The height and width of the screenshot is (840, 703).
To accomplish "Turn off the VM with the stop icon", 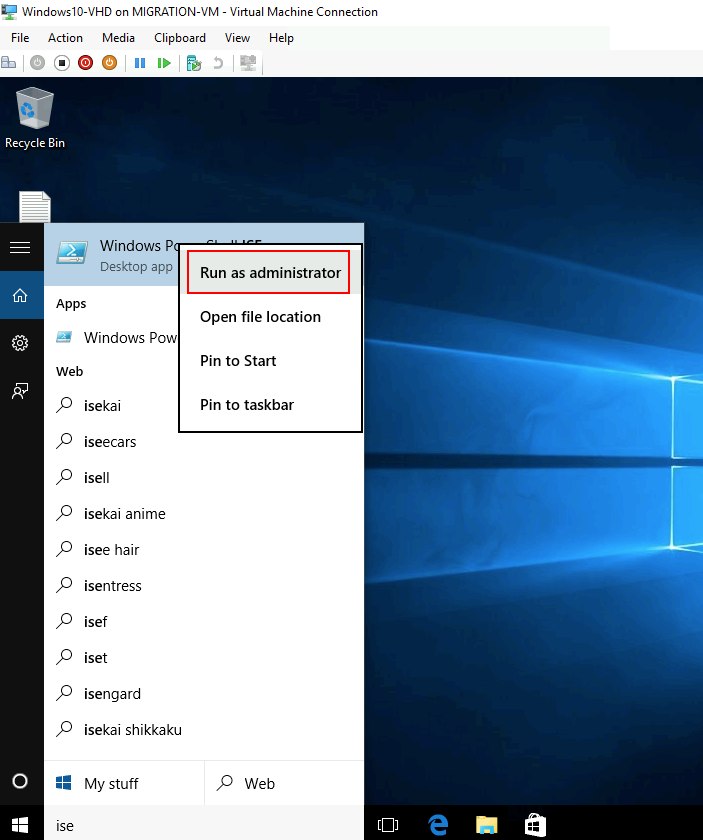I will (62, 63).
